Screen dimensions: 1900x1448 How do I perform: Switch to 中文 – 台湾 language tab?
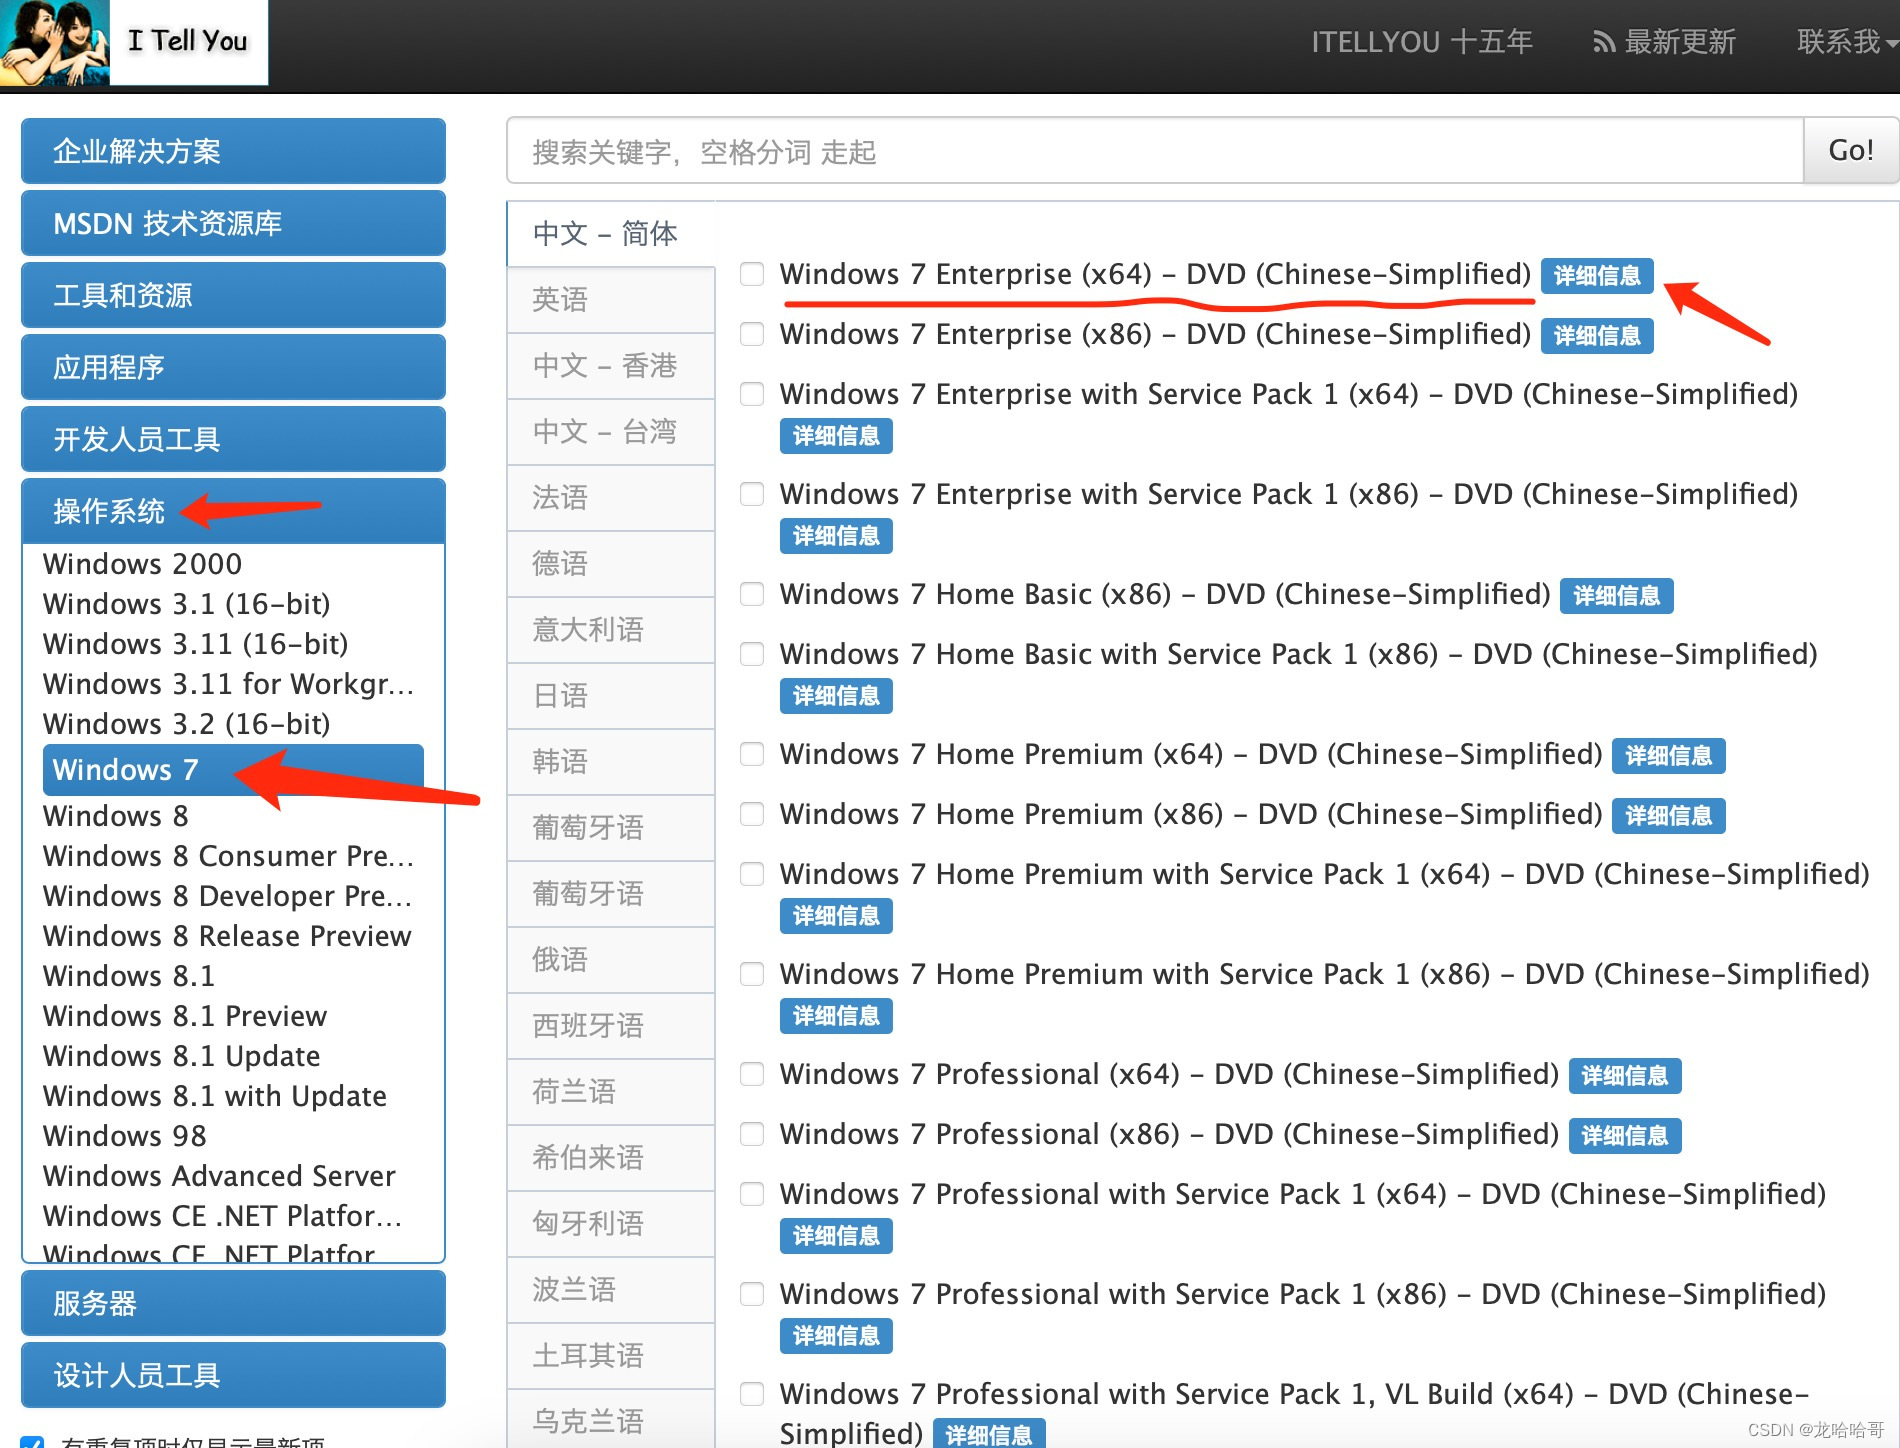[x=610, y=432]
